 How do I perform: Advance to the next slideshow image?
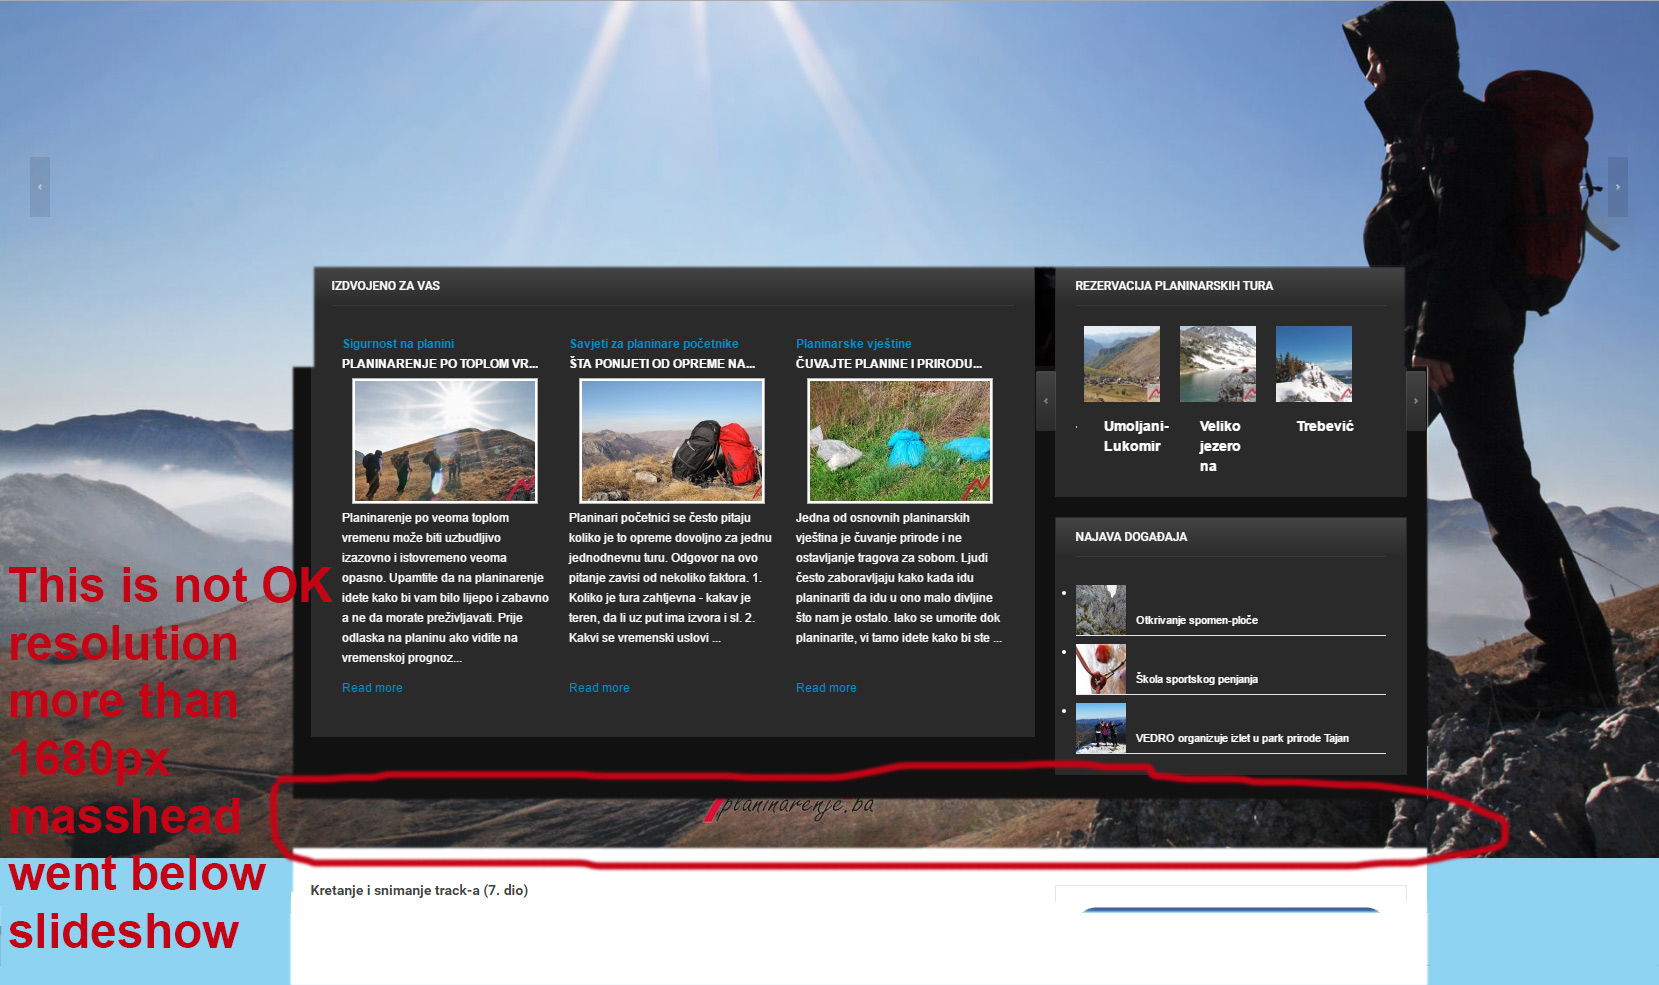tap(1617, 187)
